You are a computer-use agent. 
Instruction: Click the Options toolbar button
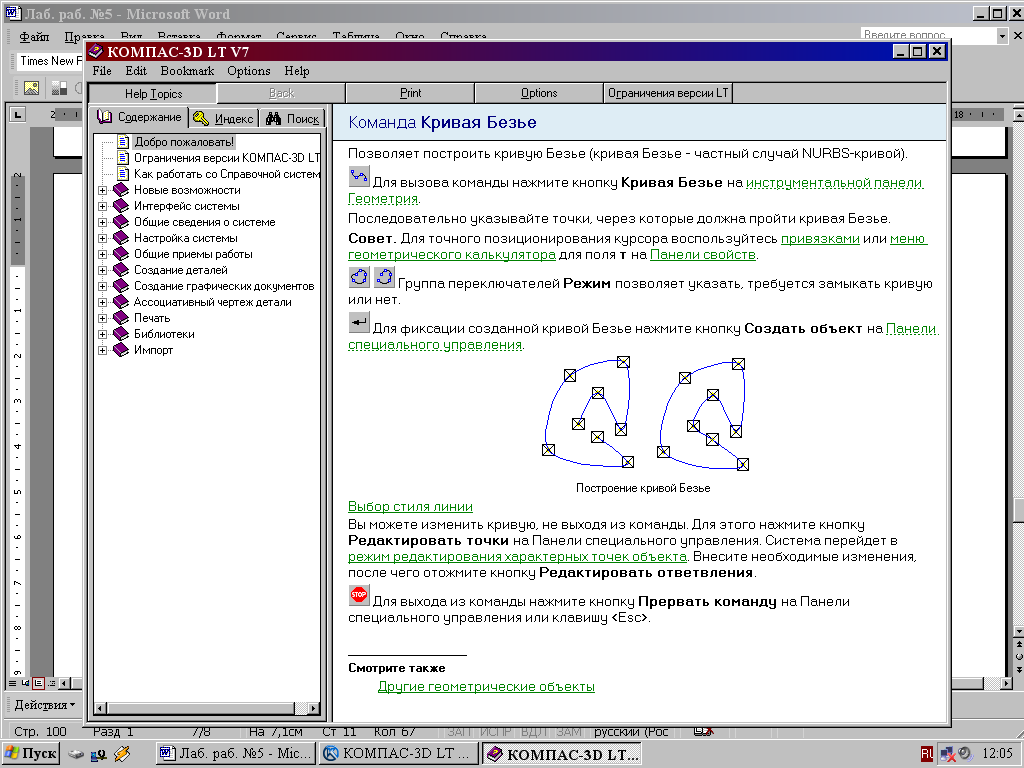[539, 93]
